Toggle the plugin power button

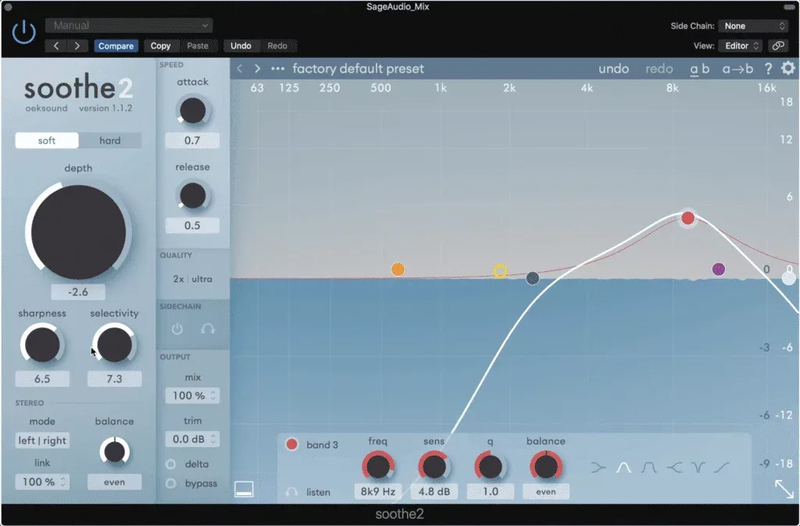tap(23, 33)
